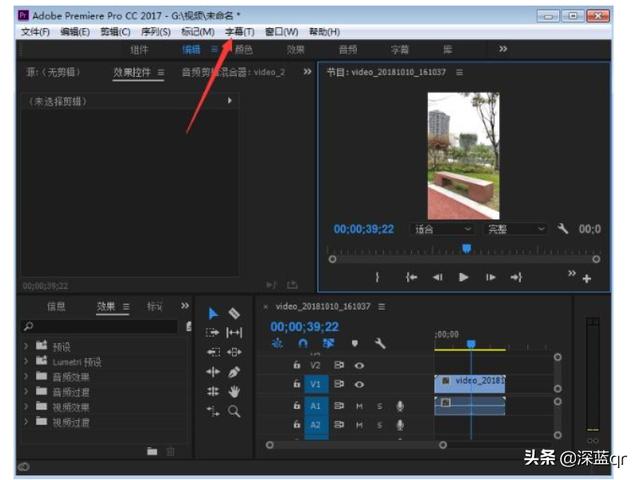Toggle track lock for A1
Viewport: 640px width, 480px height.
(297, 405)
